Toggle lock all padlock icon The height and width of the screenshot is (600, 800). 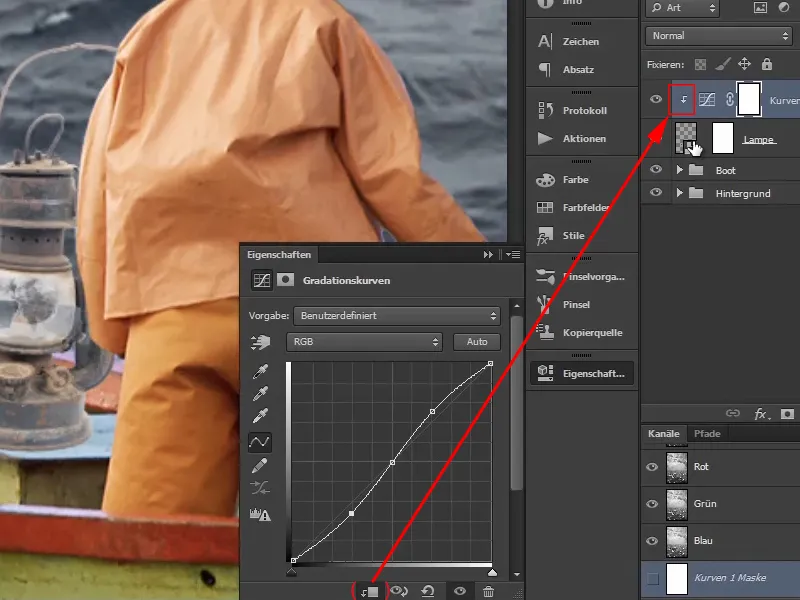pos(766,64)
